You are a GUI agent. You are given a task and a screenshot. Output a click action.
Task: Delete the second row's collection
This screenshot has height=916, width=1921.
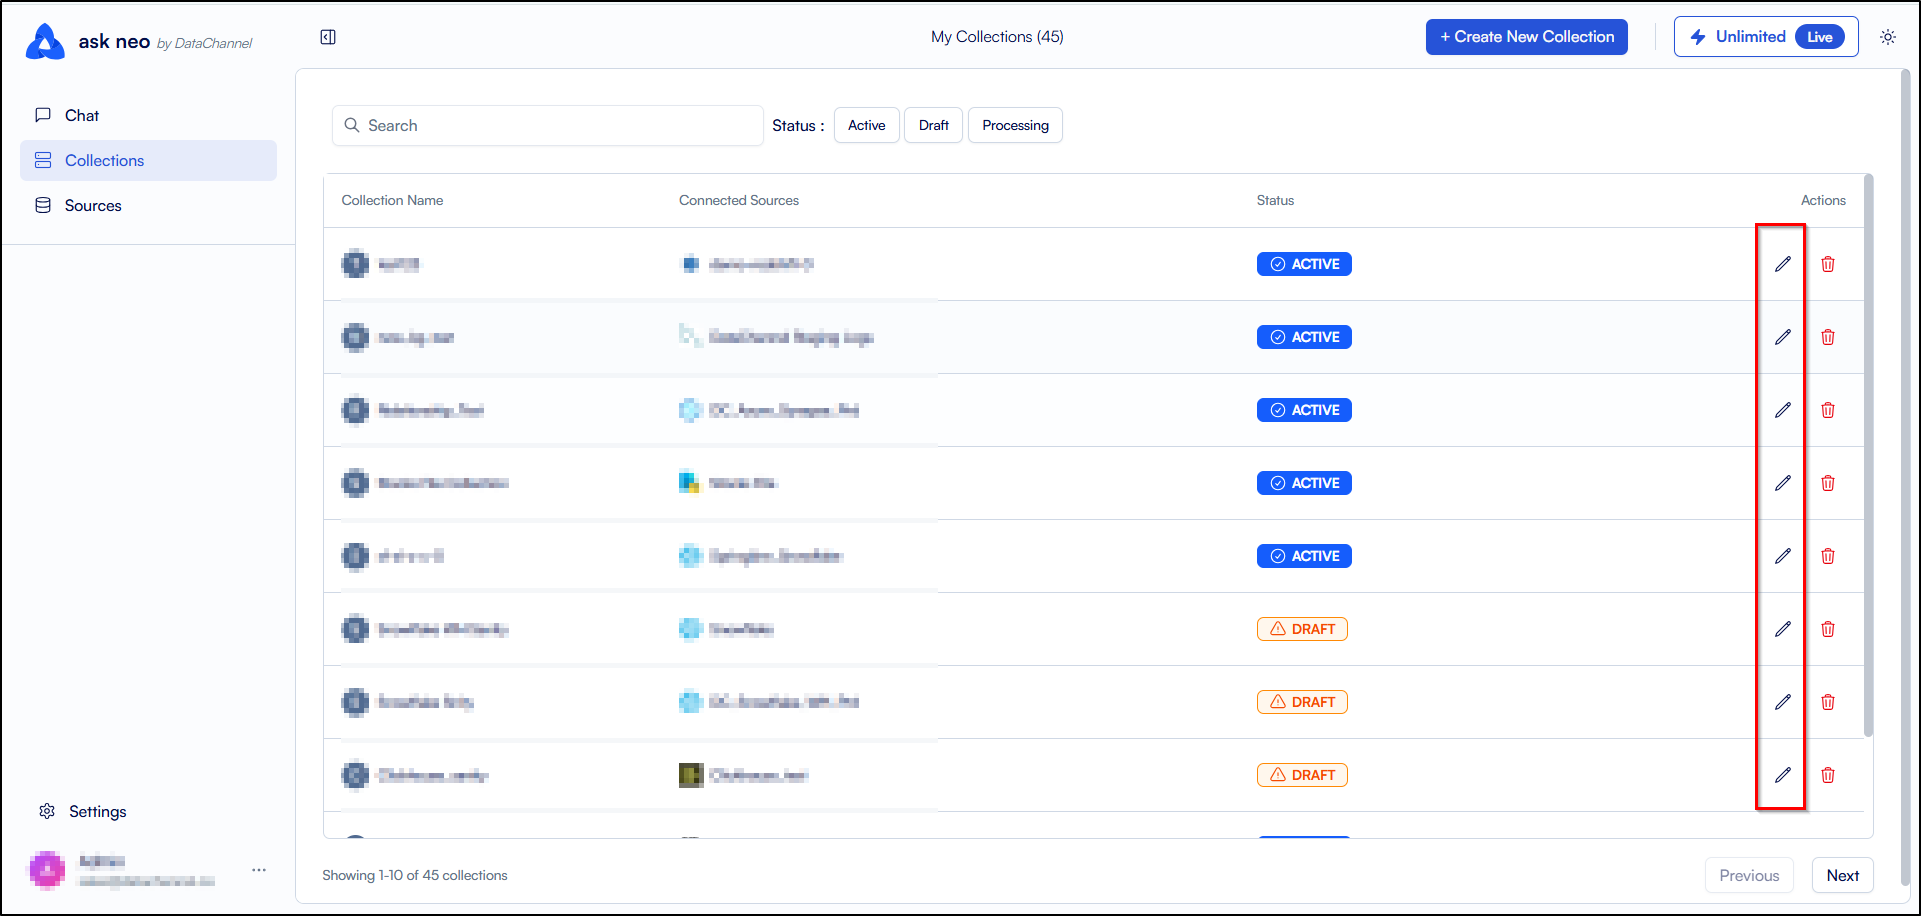coord(1828,337)
